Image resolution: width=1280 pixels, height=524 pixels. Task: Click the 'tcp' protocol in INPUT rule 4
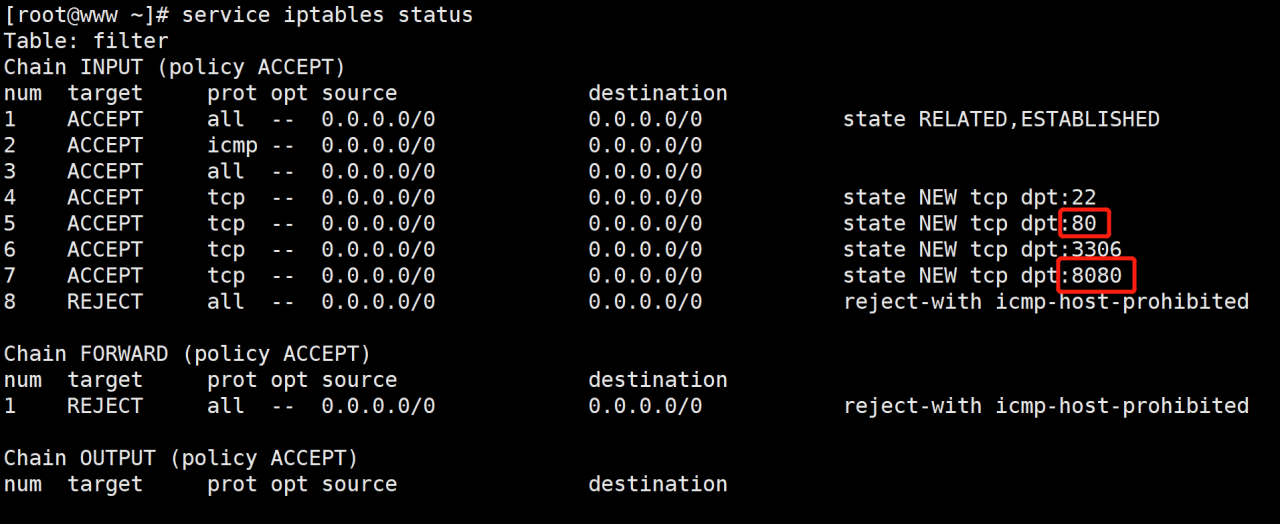coord(226,197)
